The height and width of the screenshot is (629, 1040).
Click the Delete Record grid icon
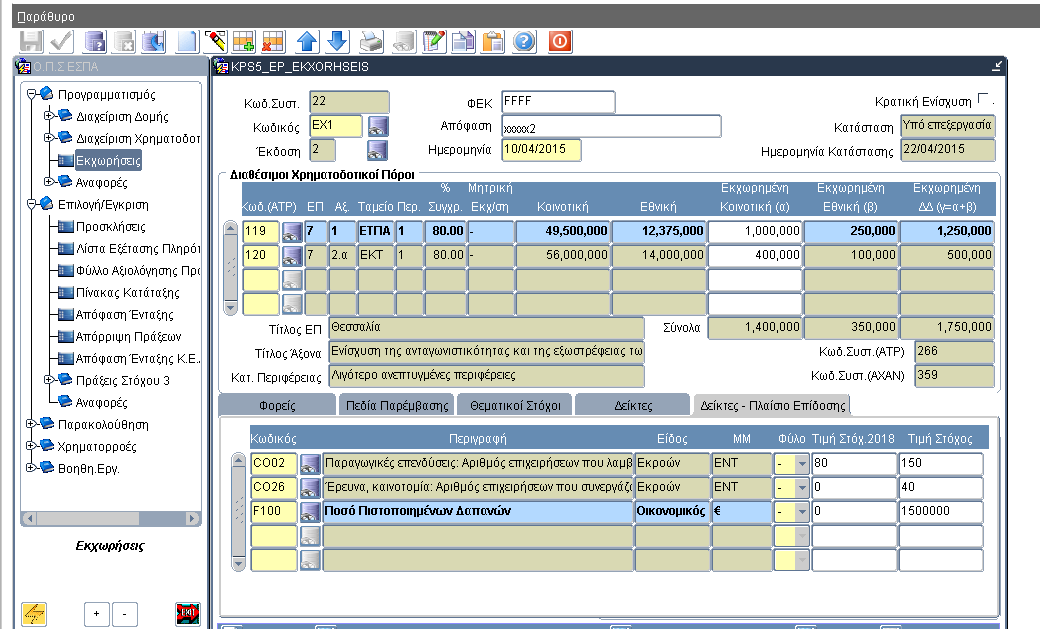point(273,41)
